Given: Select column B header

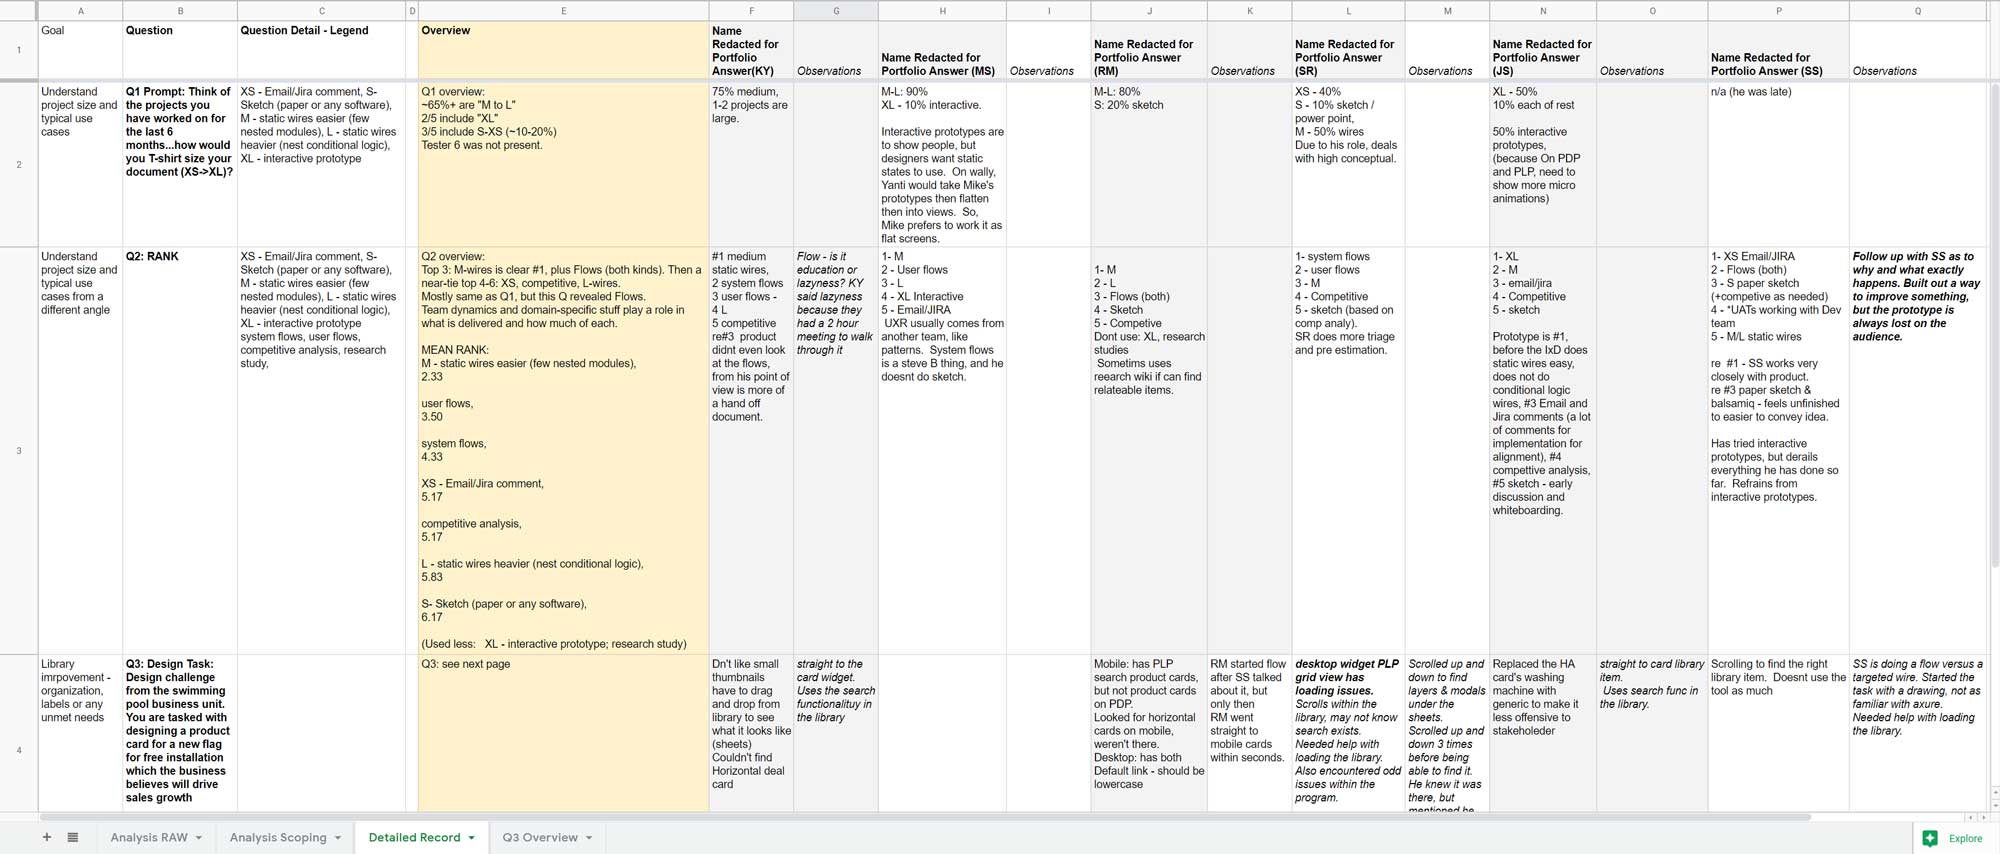Looking at the screenshot, I should (180, 11).
